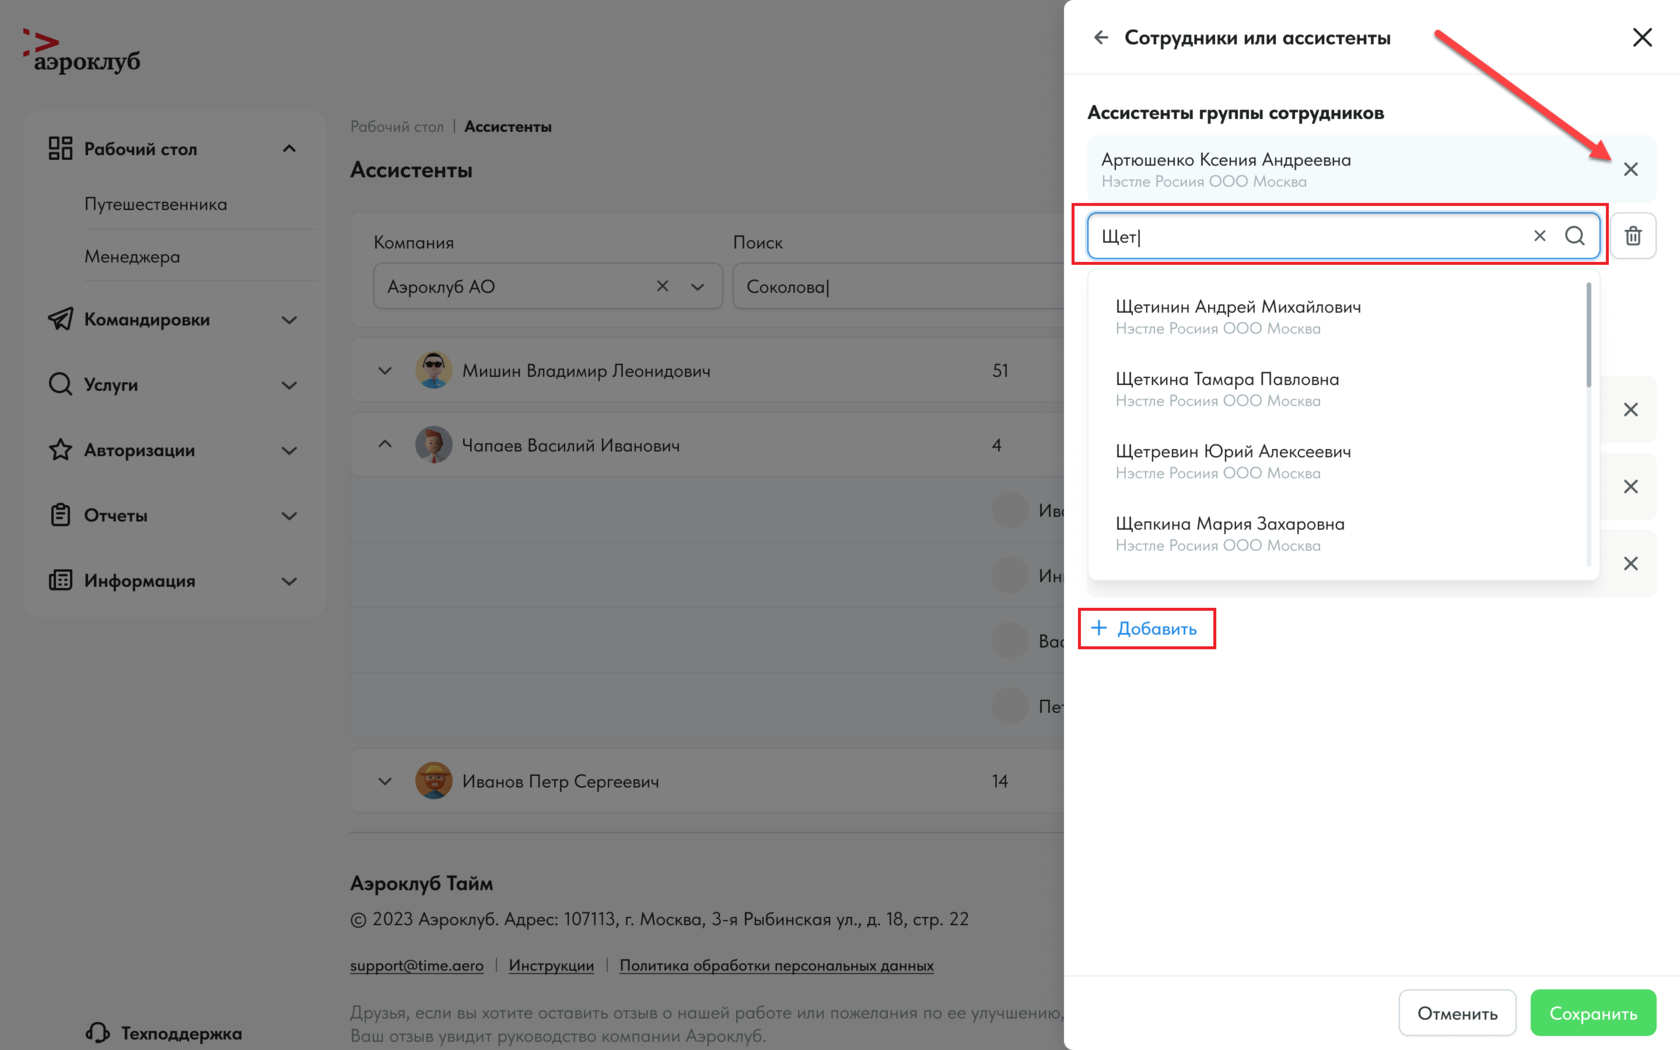Remove assistant Артюшенко Ксения Андреевна
The width and height of the screenshot is (1680, 1050).
coord(1630,169)
